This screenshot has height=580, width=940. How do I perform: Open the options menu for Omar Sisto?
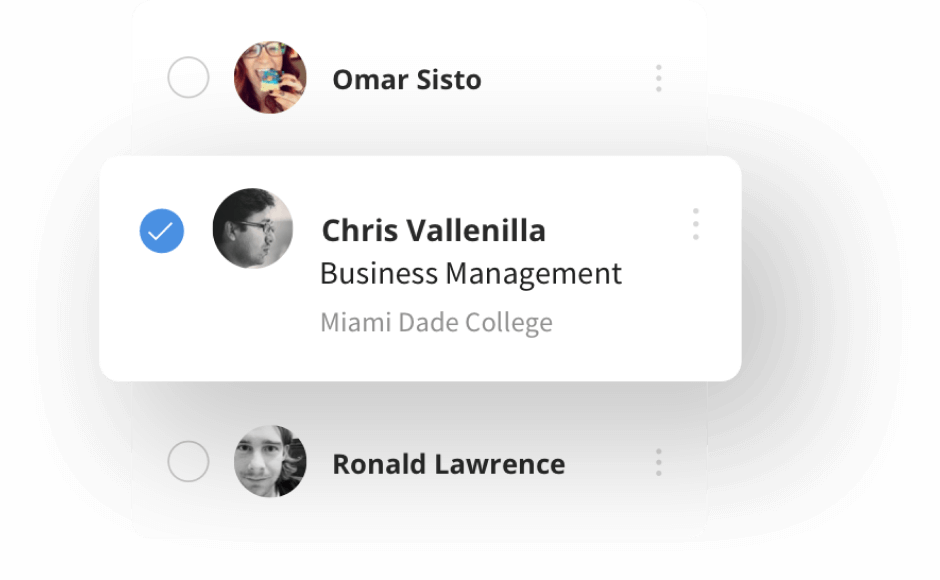click(658, 78)
